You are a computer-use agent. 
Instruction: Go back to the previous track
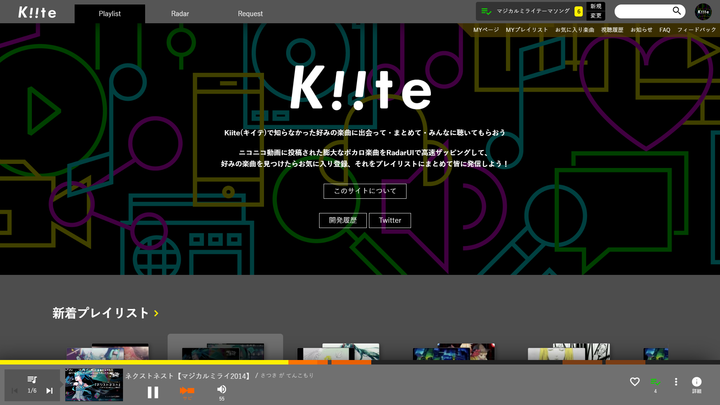[x=14, y=391]
